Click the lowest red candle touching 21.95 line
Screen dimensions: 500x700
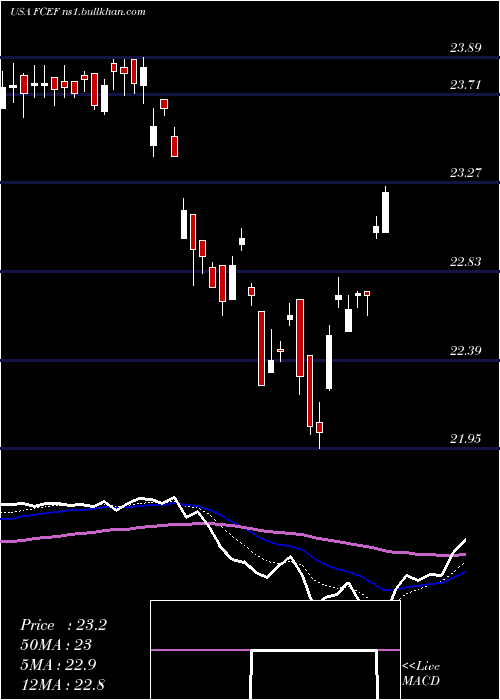pyautogui.click(x=319, y=426)
